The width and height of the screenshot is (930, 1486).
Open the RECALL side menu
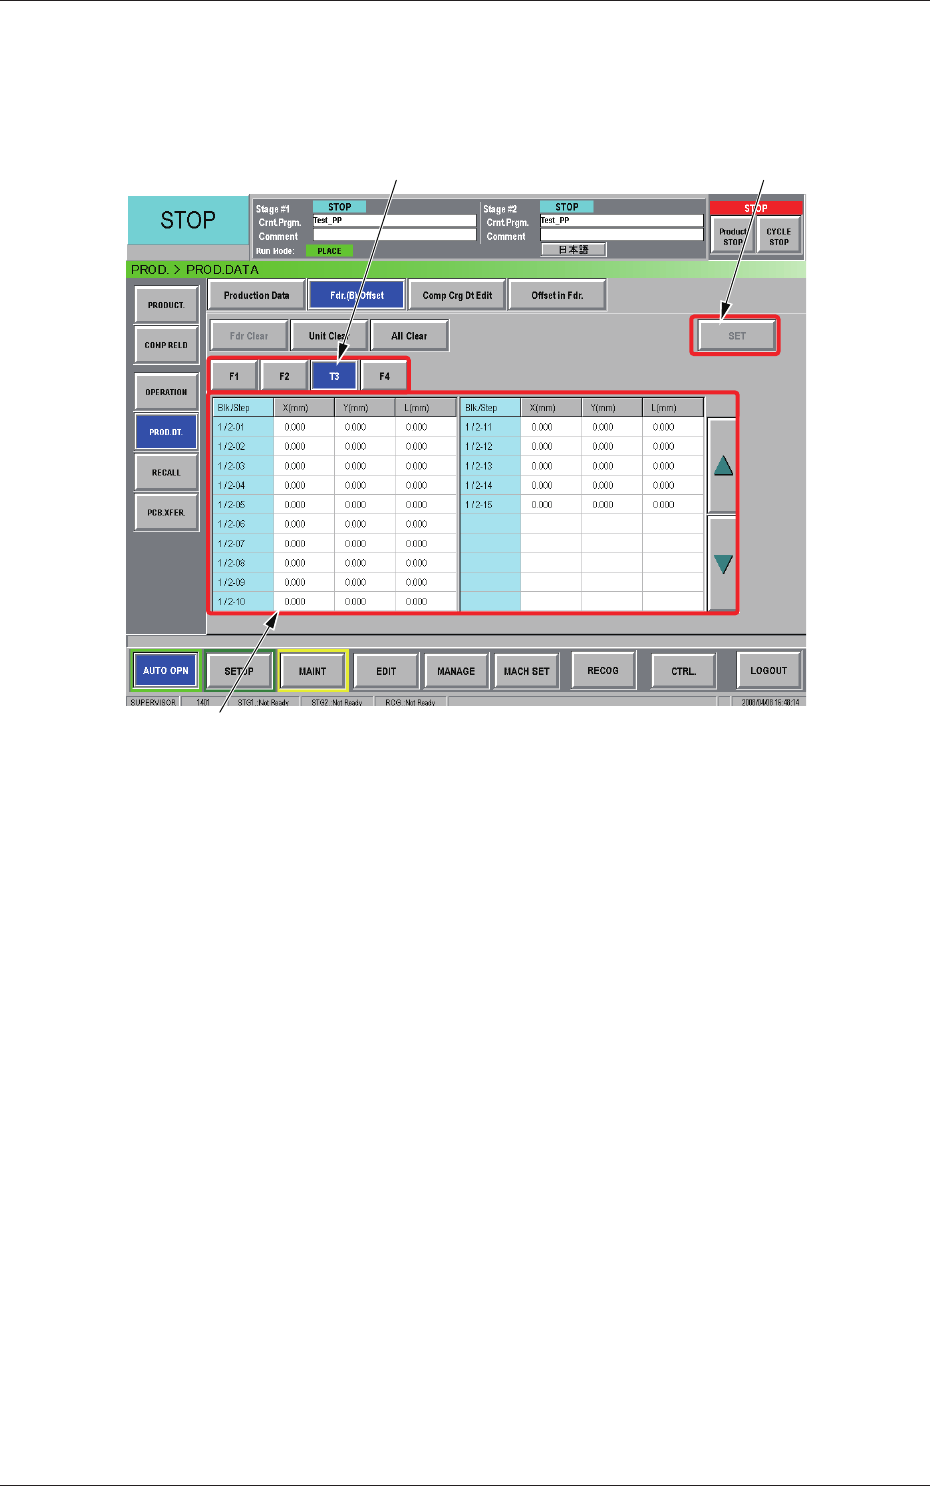click(166, 472)
